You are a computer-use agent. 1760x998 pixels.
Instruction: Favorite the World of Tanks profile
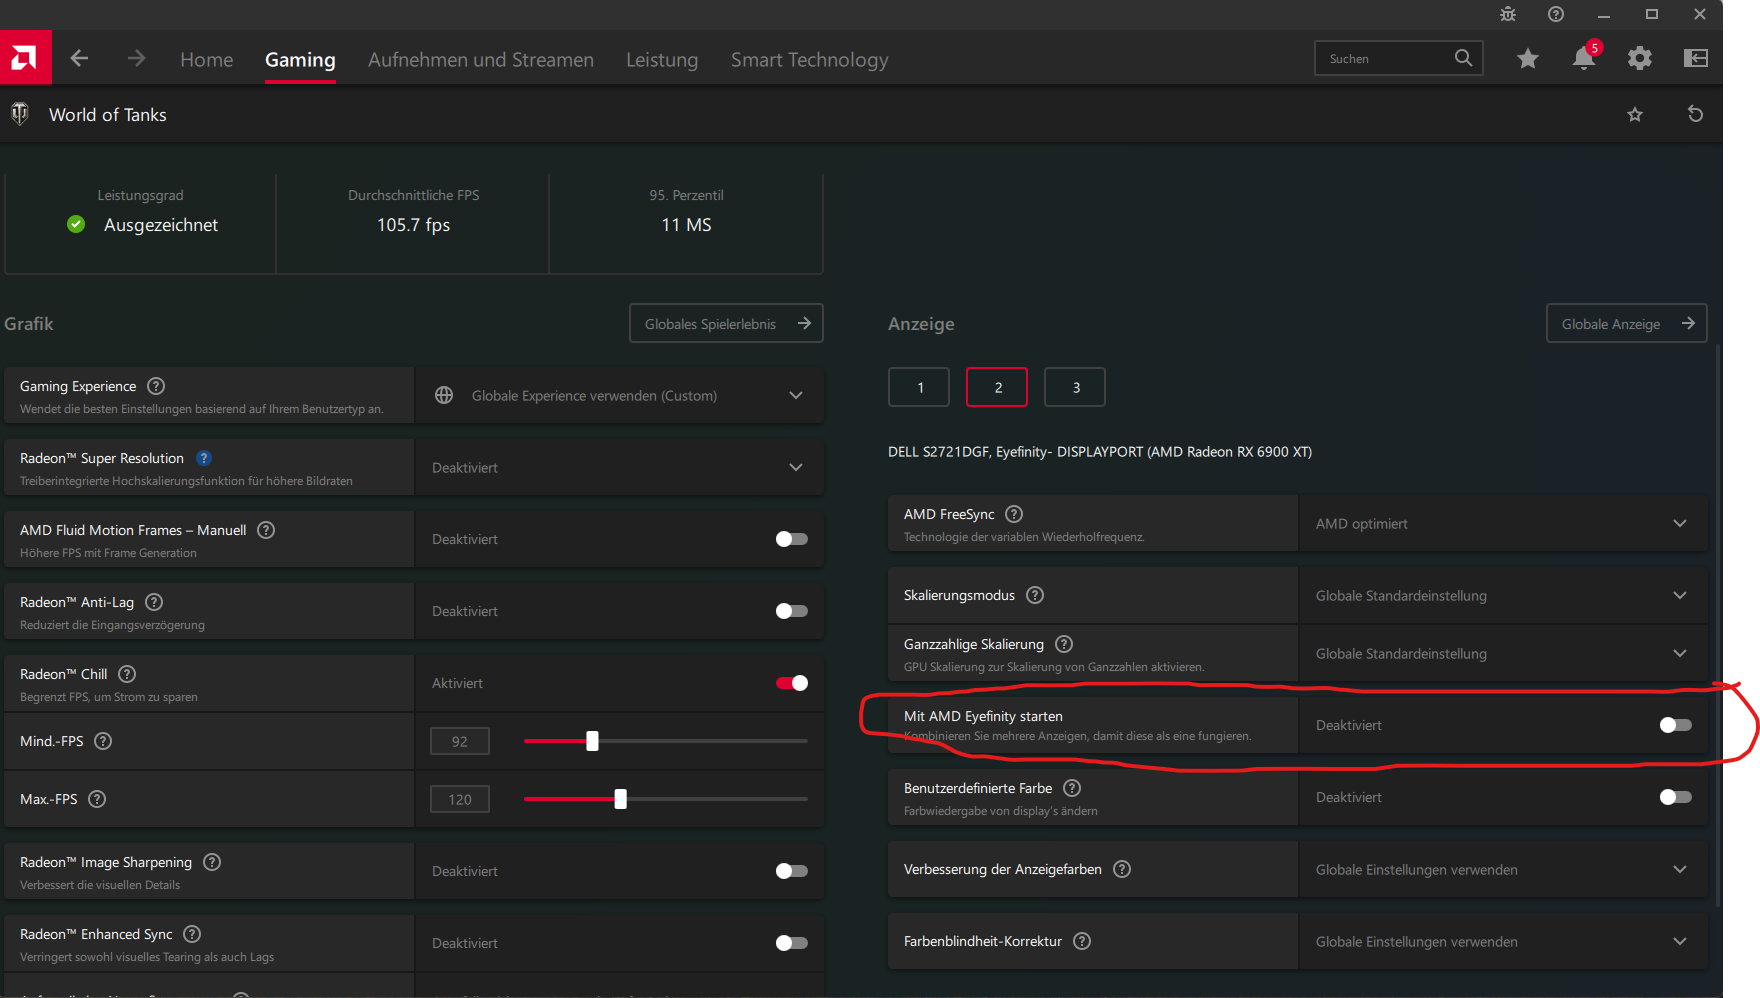tap(1635, 115)
